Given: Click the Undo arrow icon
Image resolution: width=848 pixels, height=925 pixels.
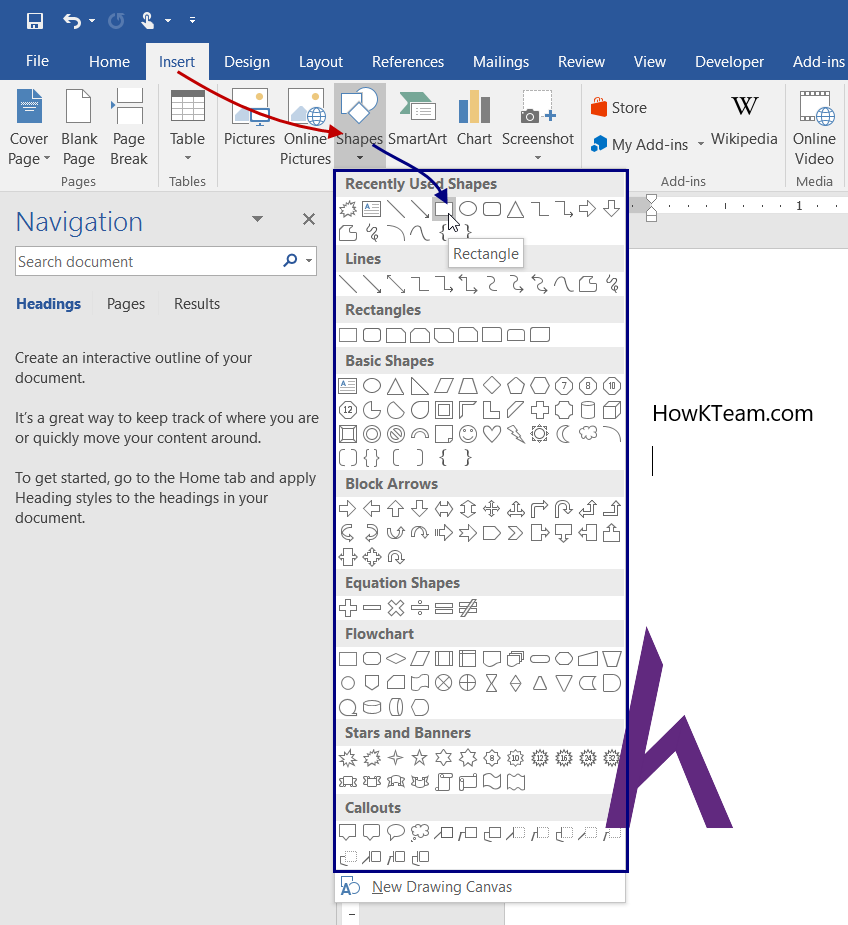Looking at the screenshot, I should click(x=72, y=21).
